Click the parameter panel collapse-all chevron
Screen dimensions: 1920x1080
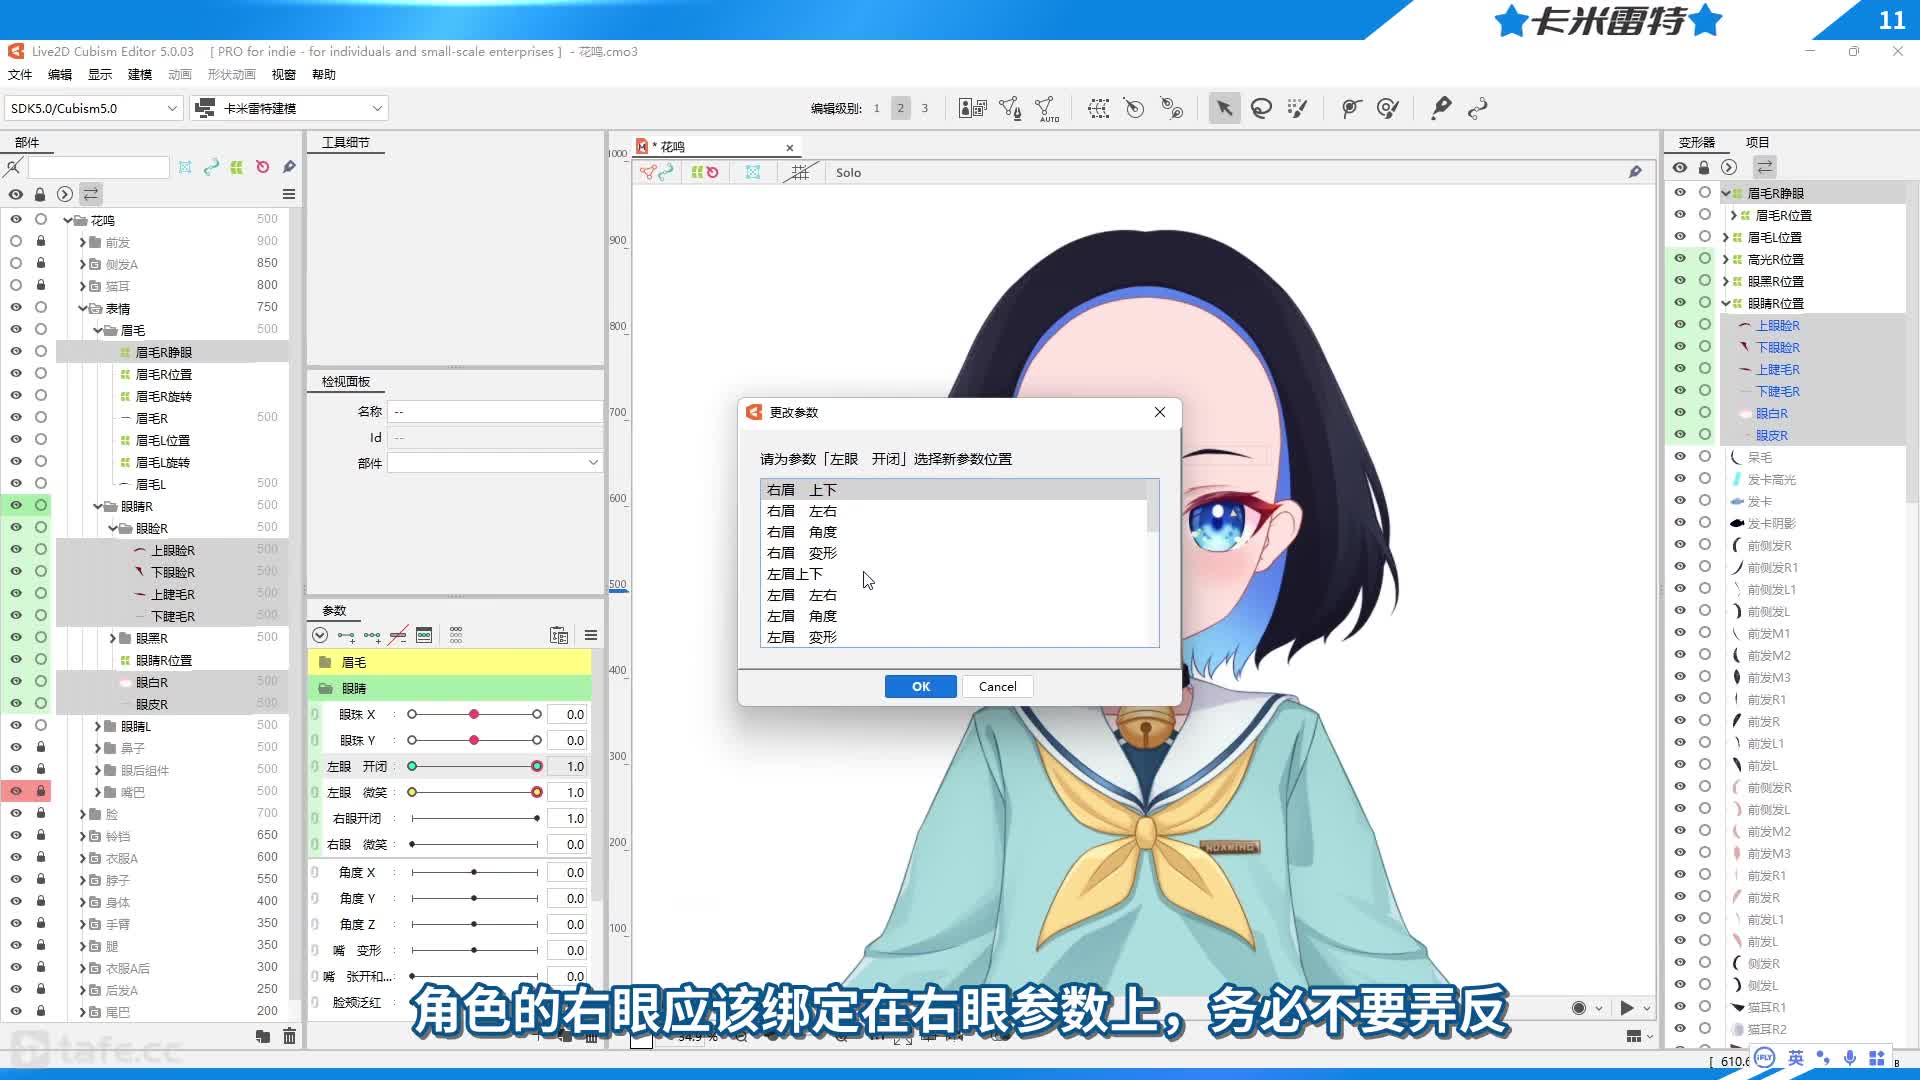pyautogui.click(x=320, y=635)
